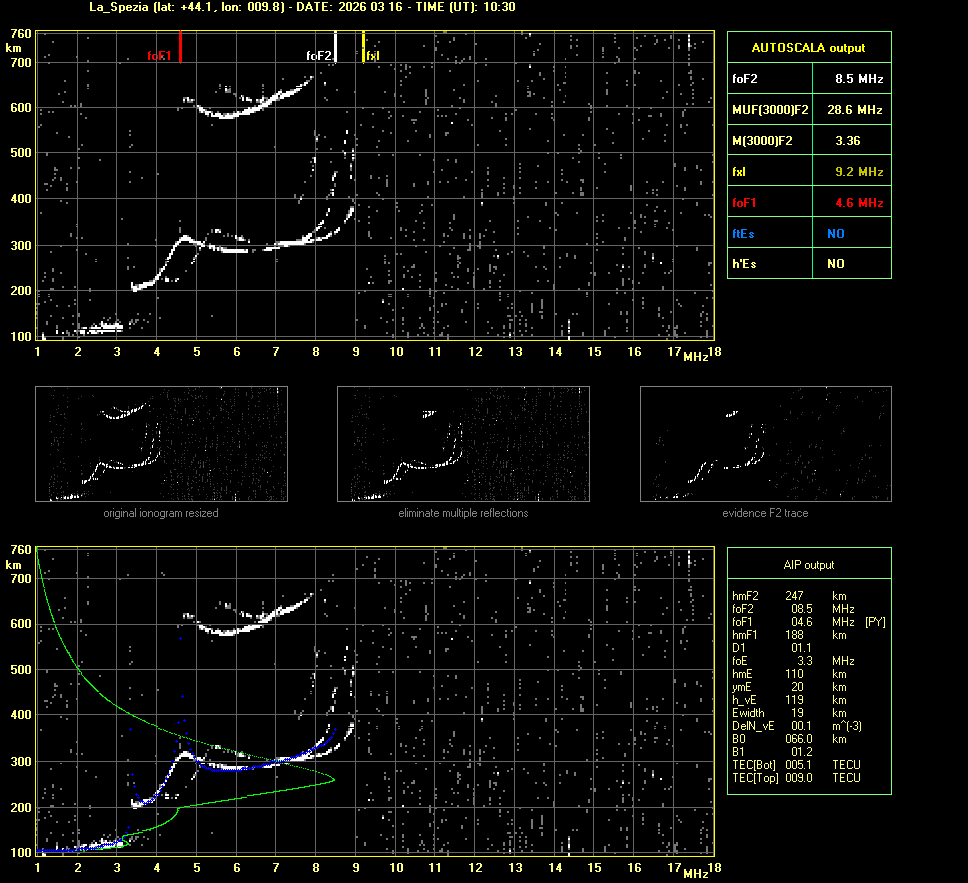Open the 'eliminate multiple reflections' thumbnail
968x883 pixels.
pos(463,444)
